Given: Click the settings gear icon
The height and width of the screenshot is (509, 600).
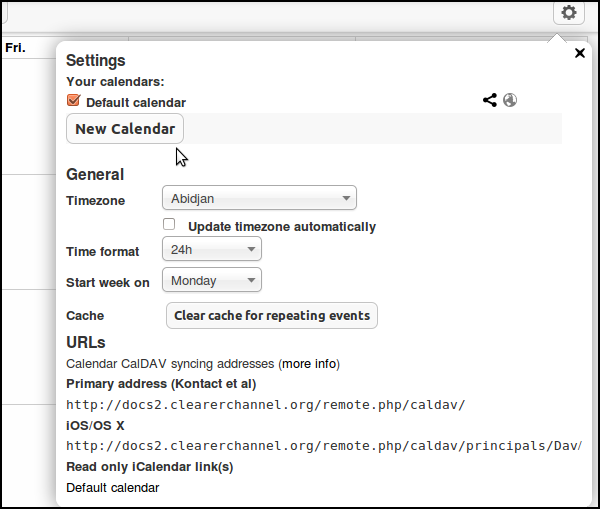Looking at the screenshot, I should pyautogui.click(x=568, y=13).
